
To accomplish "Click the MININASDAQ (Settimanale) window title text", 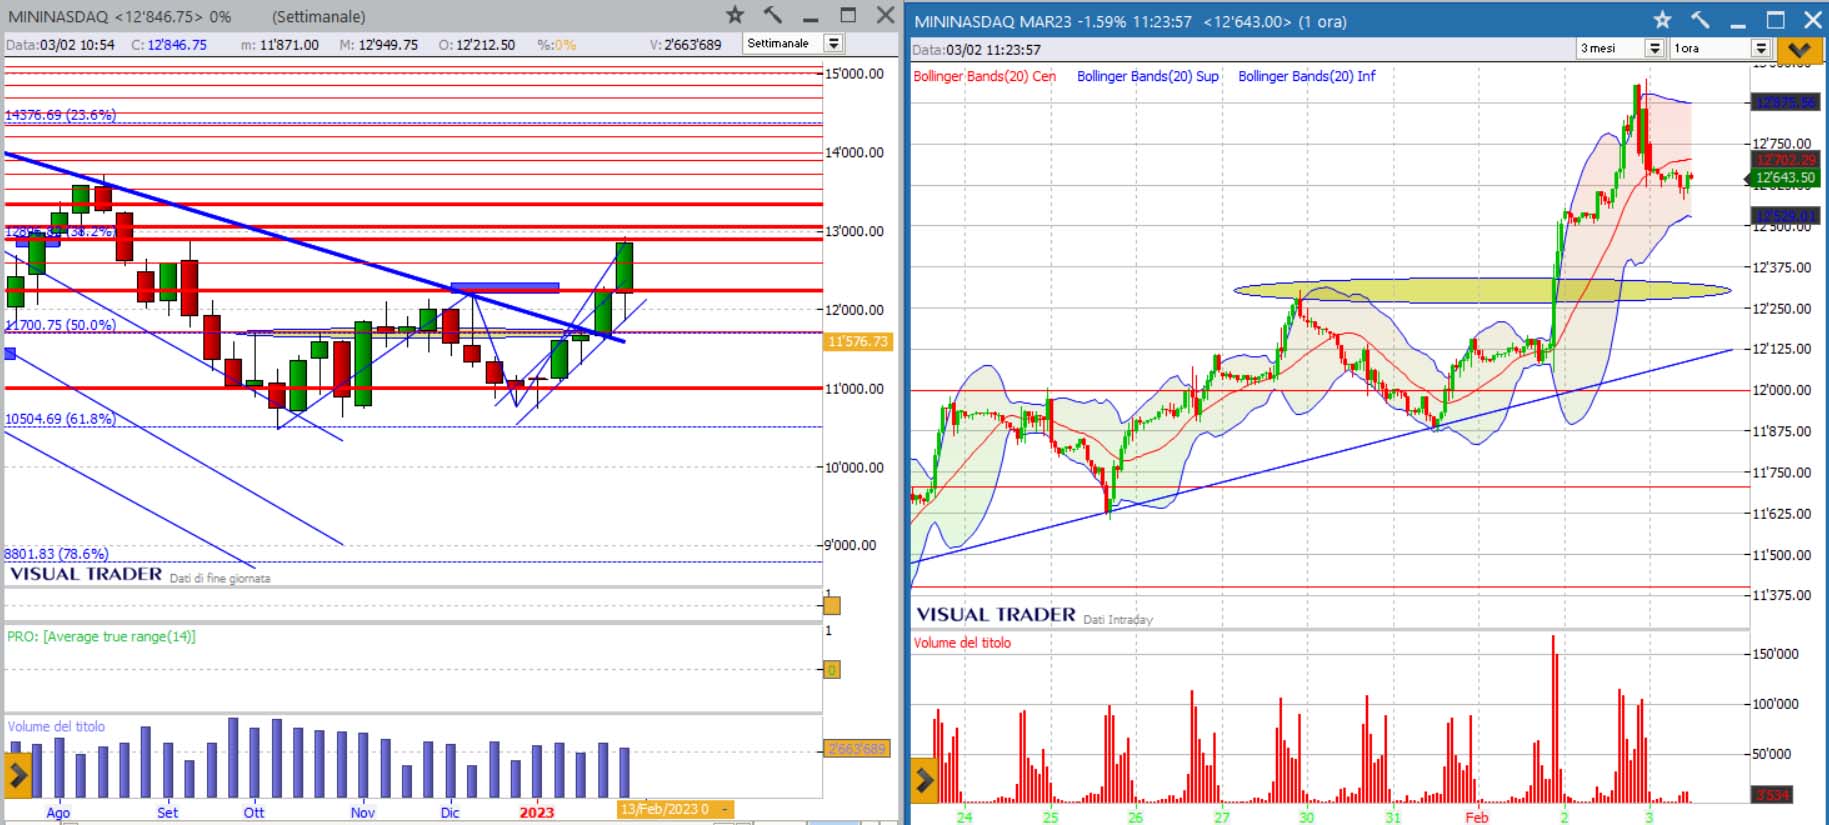I will coord(186,16).
